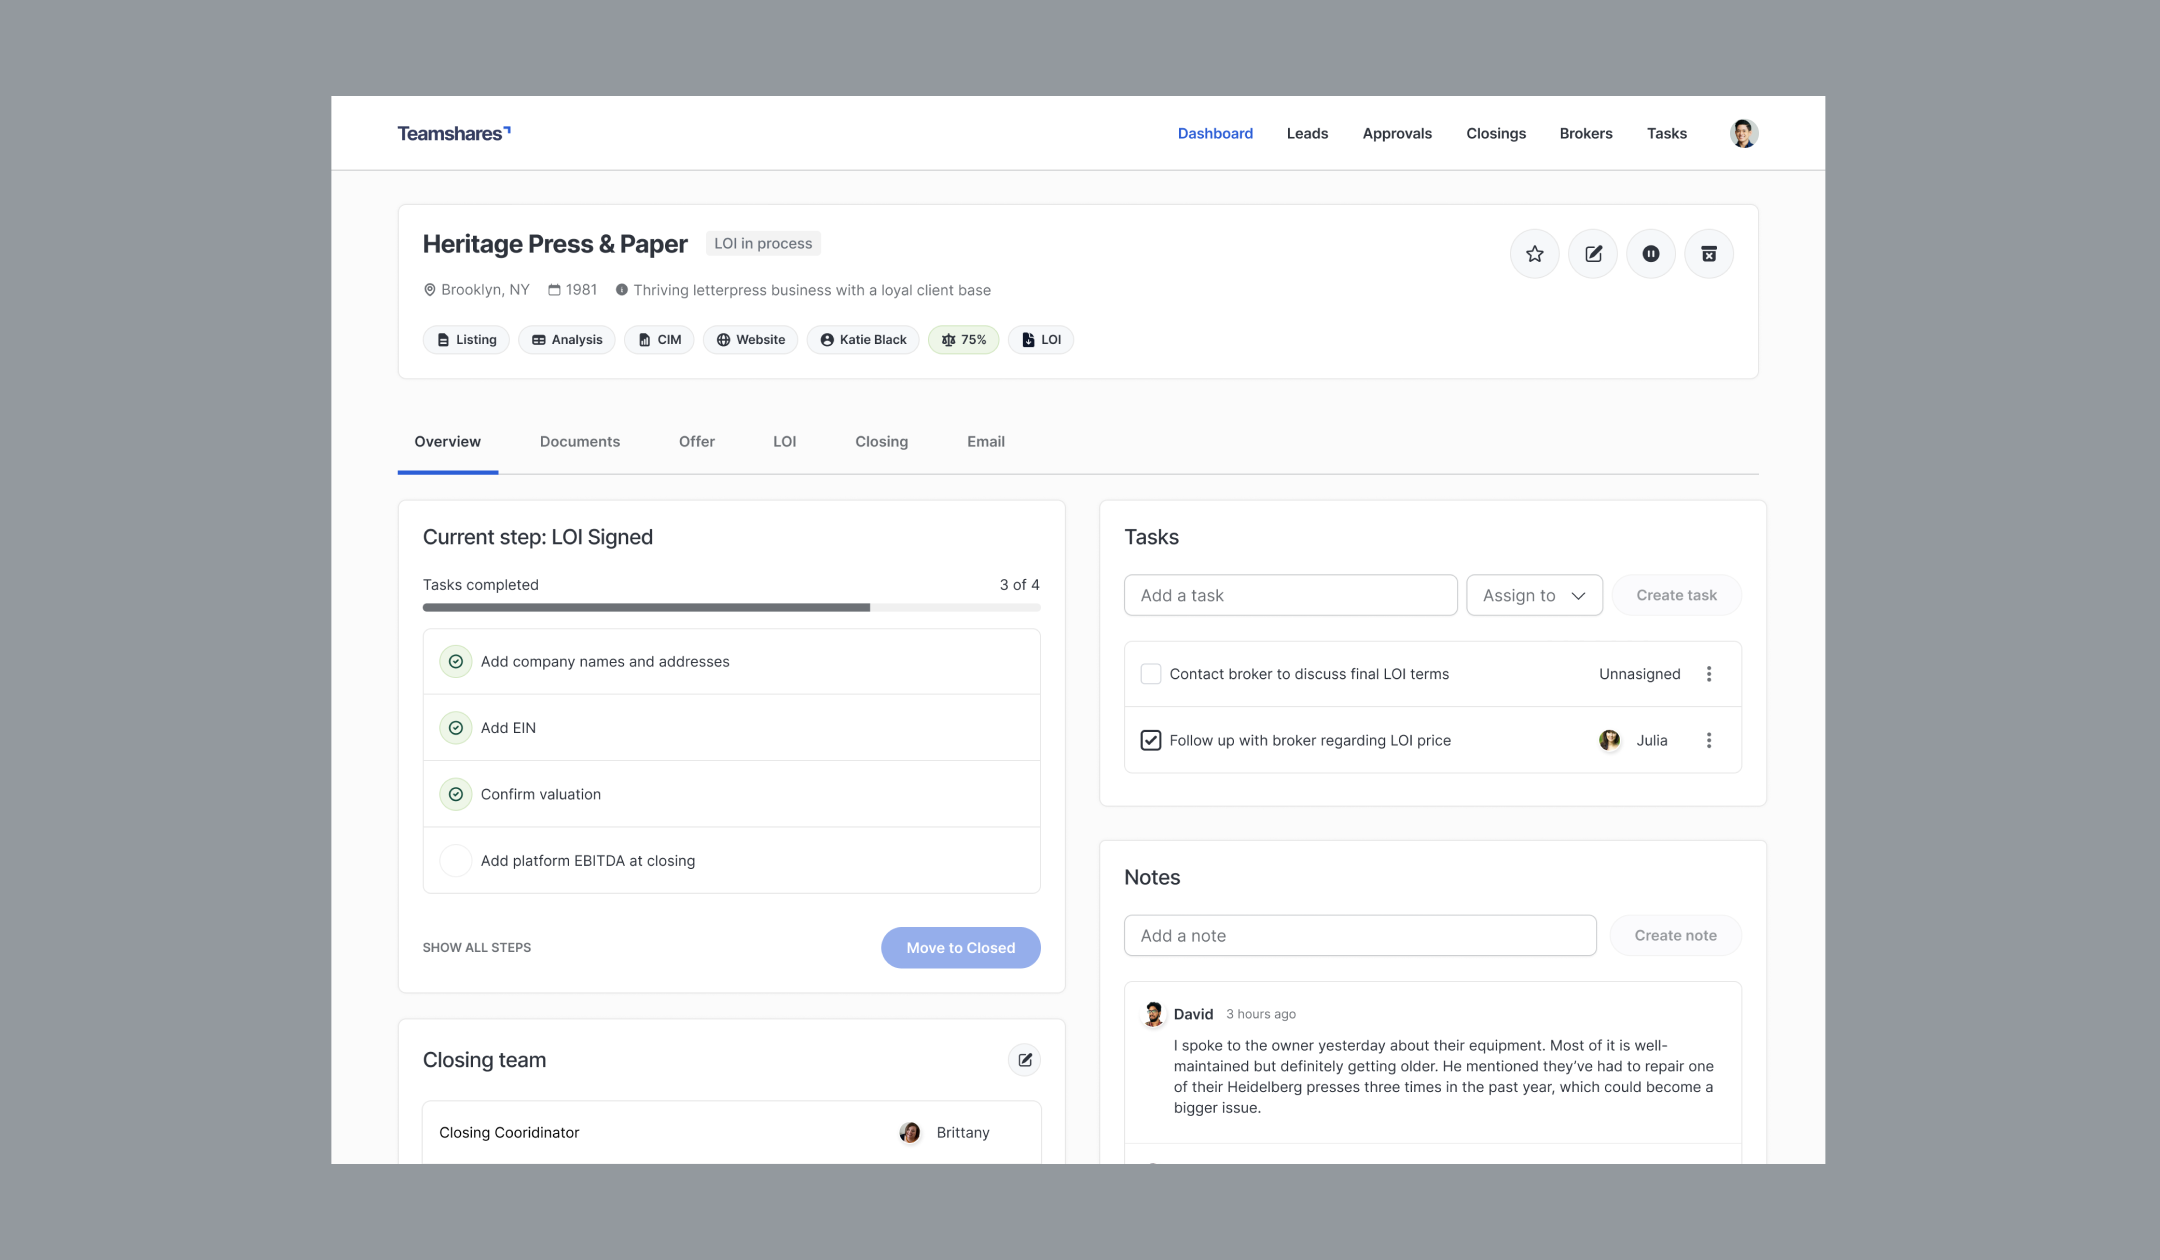Screen dimensions: 2160x1260
Task: Check the Contact broker task checkbox
Action: click(1151, 674)
